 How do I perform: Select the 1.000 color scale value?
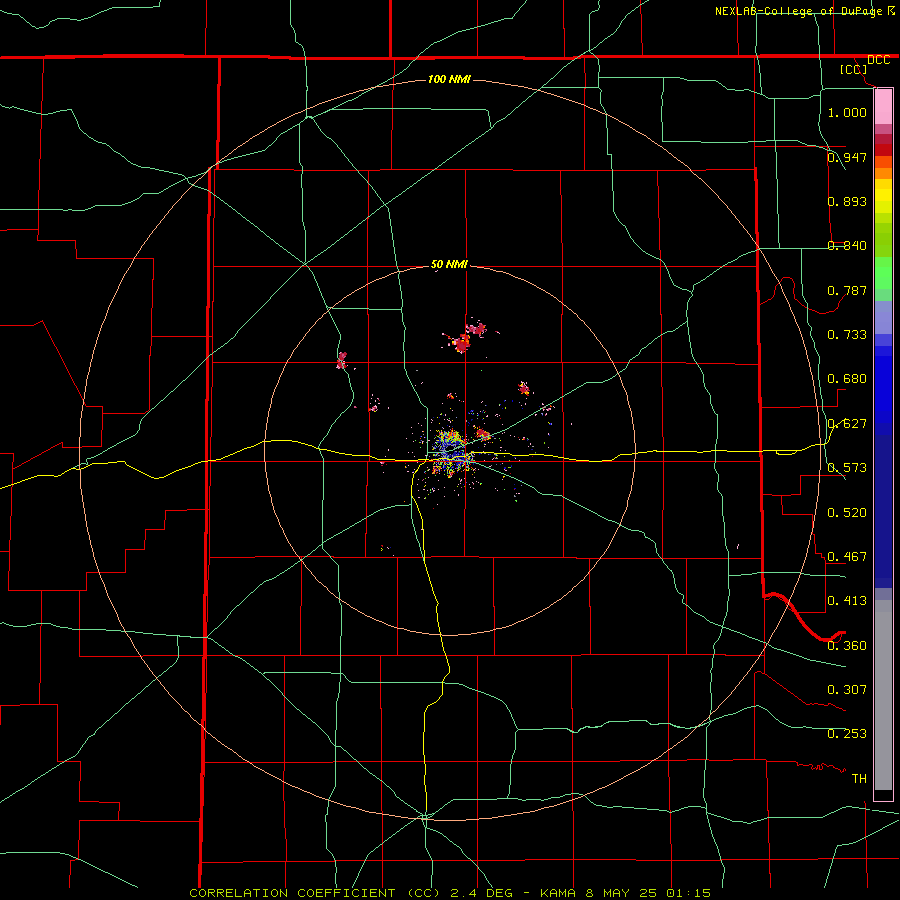[847, 112]
